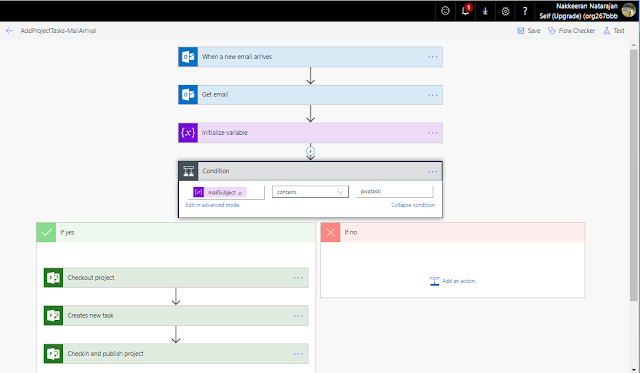Click the Condition header title
This screenshot has height=373, width=640.
click(x=216, y=171)
